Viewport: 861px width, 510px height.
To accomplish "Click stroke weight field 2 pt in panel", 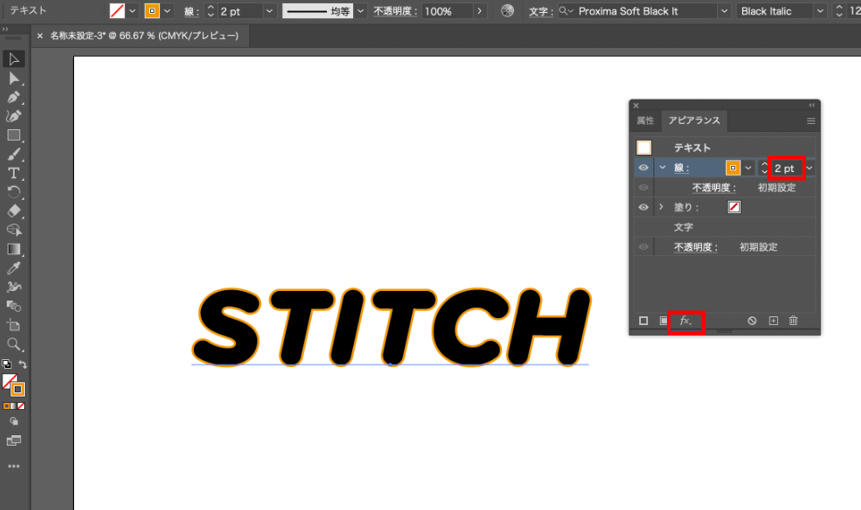I will point(784,169).
